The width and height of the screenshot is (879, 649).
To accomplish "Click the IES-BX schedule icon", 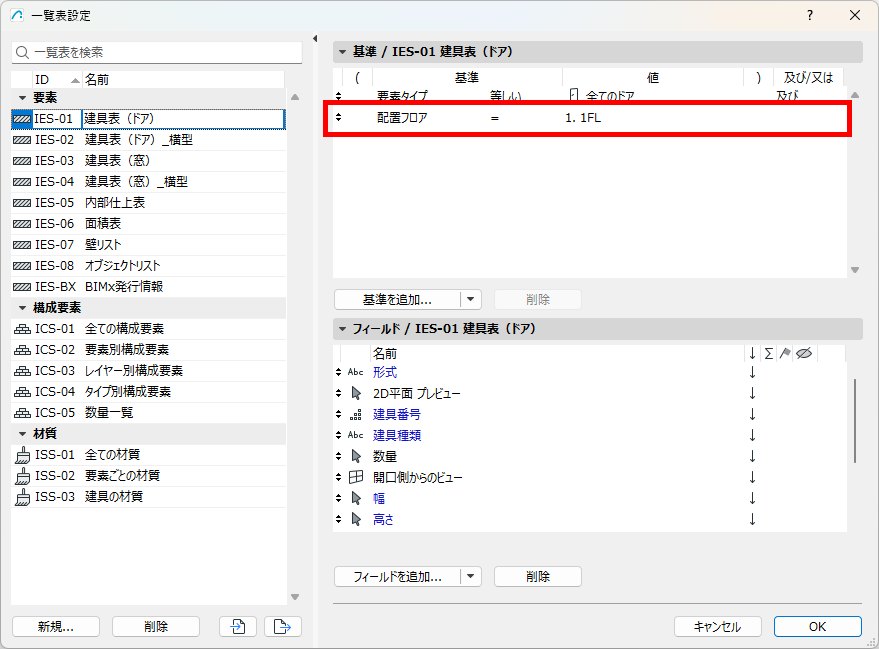I will tap(22, 287).
